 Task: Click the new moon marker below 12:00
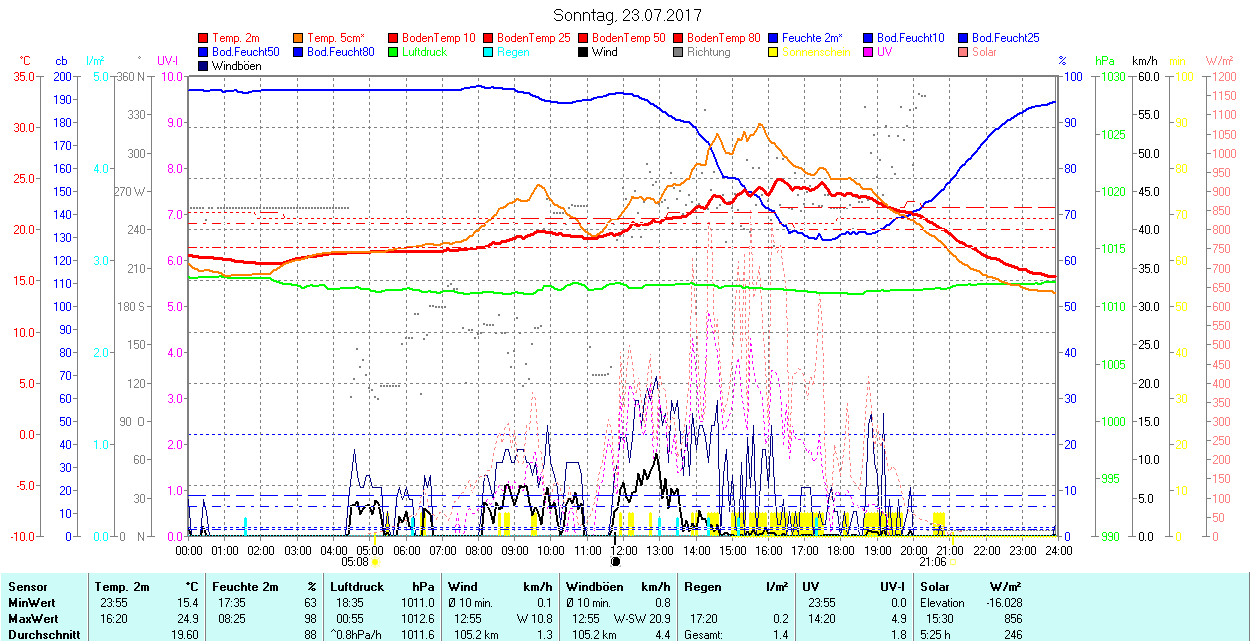click(616, 561)
